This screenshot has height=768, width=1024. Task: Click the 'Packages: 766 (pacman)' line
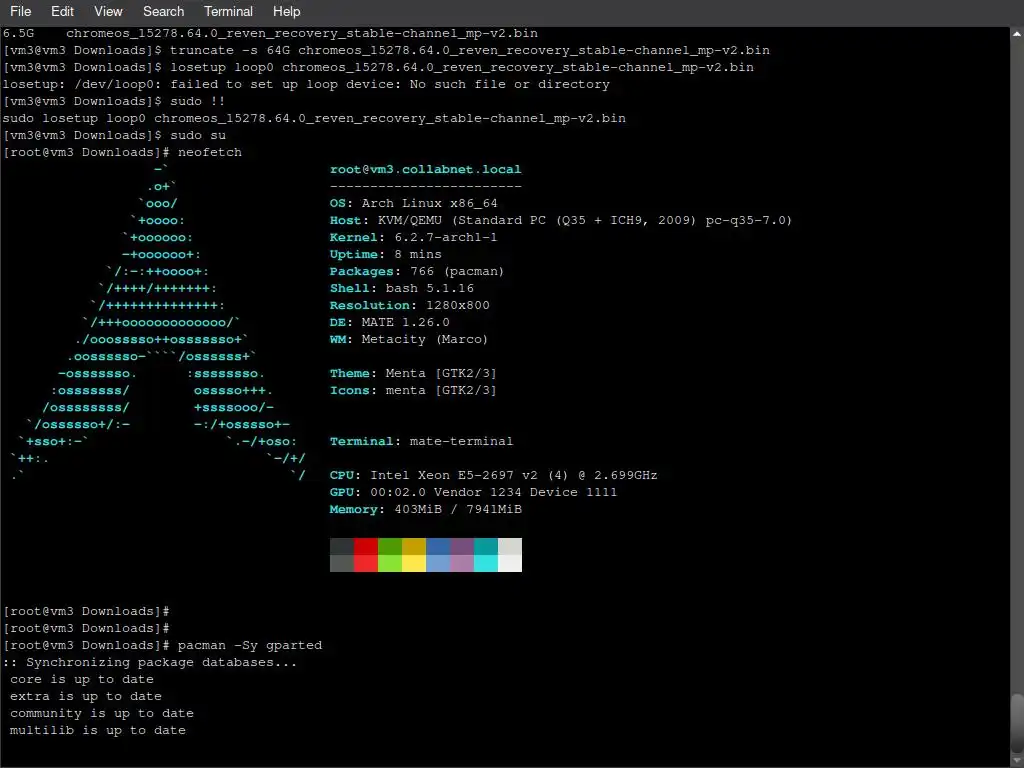417,271
